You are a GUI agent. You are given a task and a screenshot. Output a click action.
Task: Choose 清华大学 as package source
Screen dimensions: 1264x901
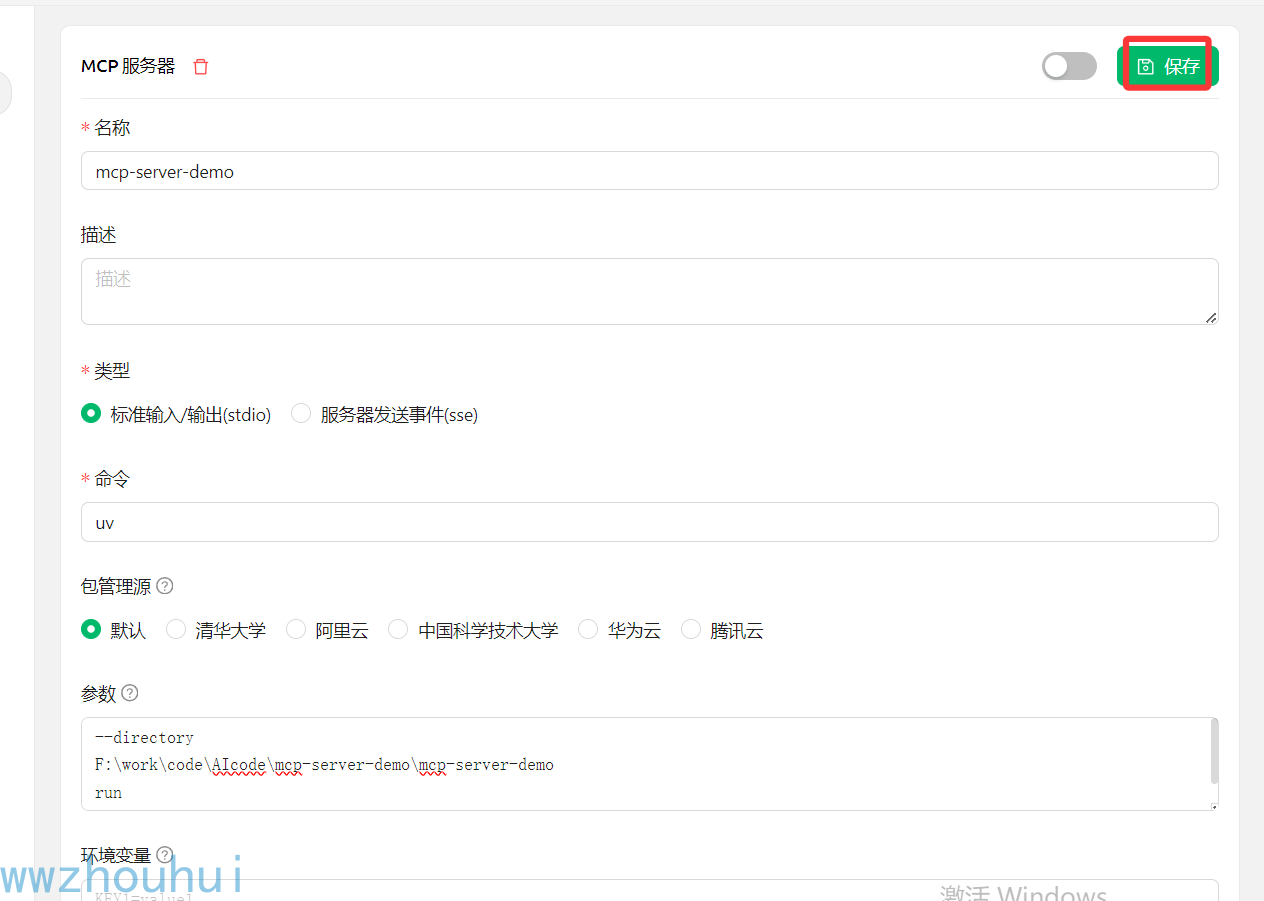click(x=176, y=628)
